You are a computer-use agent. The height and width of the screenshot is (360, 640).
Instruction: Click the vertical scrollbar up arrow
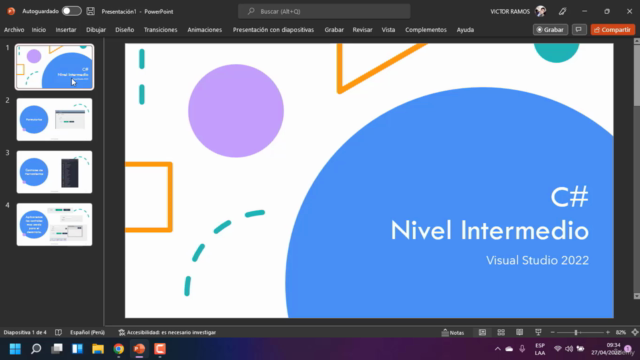[x=636, y=41]
